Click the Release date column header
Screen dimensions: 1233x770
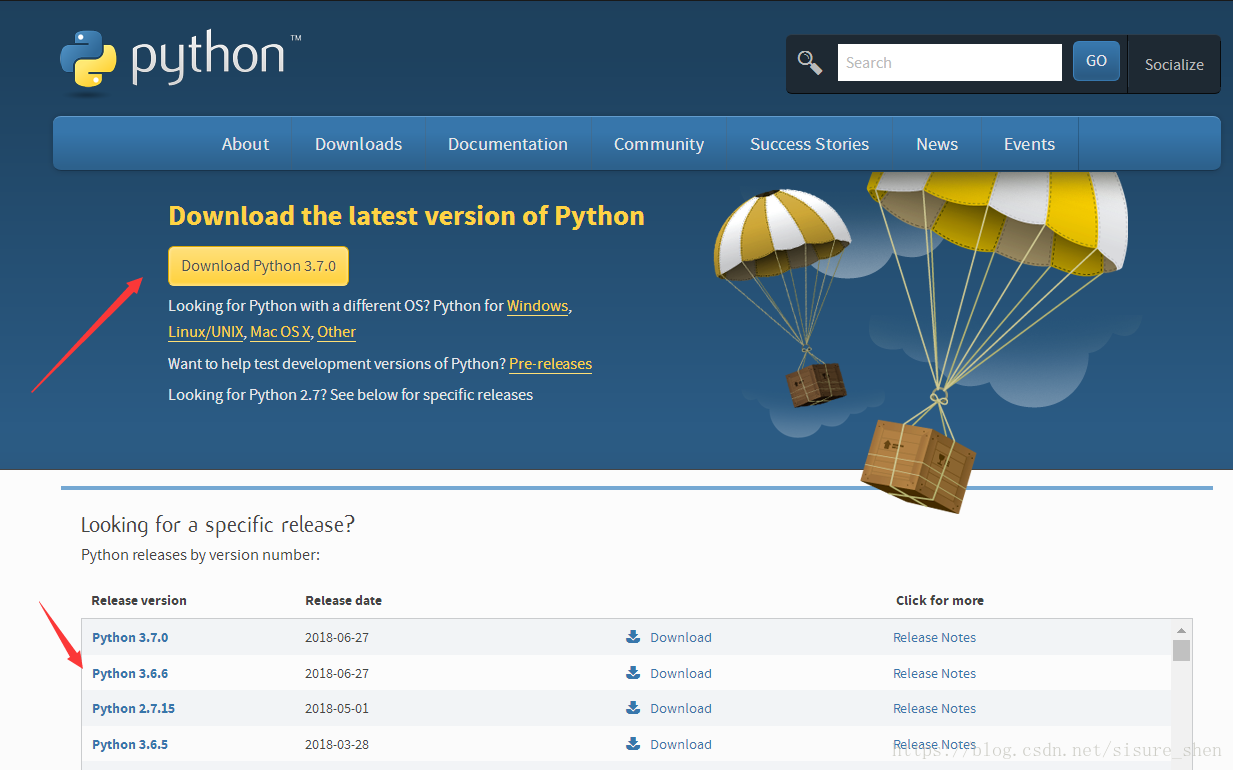point(343,600)
